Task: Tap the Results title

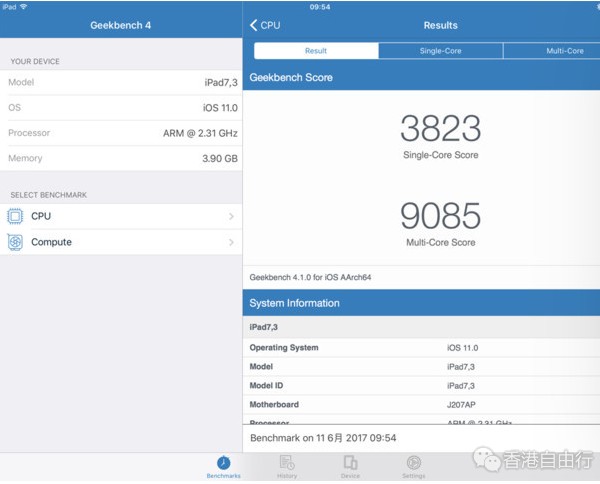Action: coord(440,25)
